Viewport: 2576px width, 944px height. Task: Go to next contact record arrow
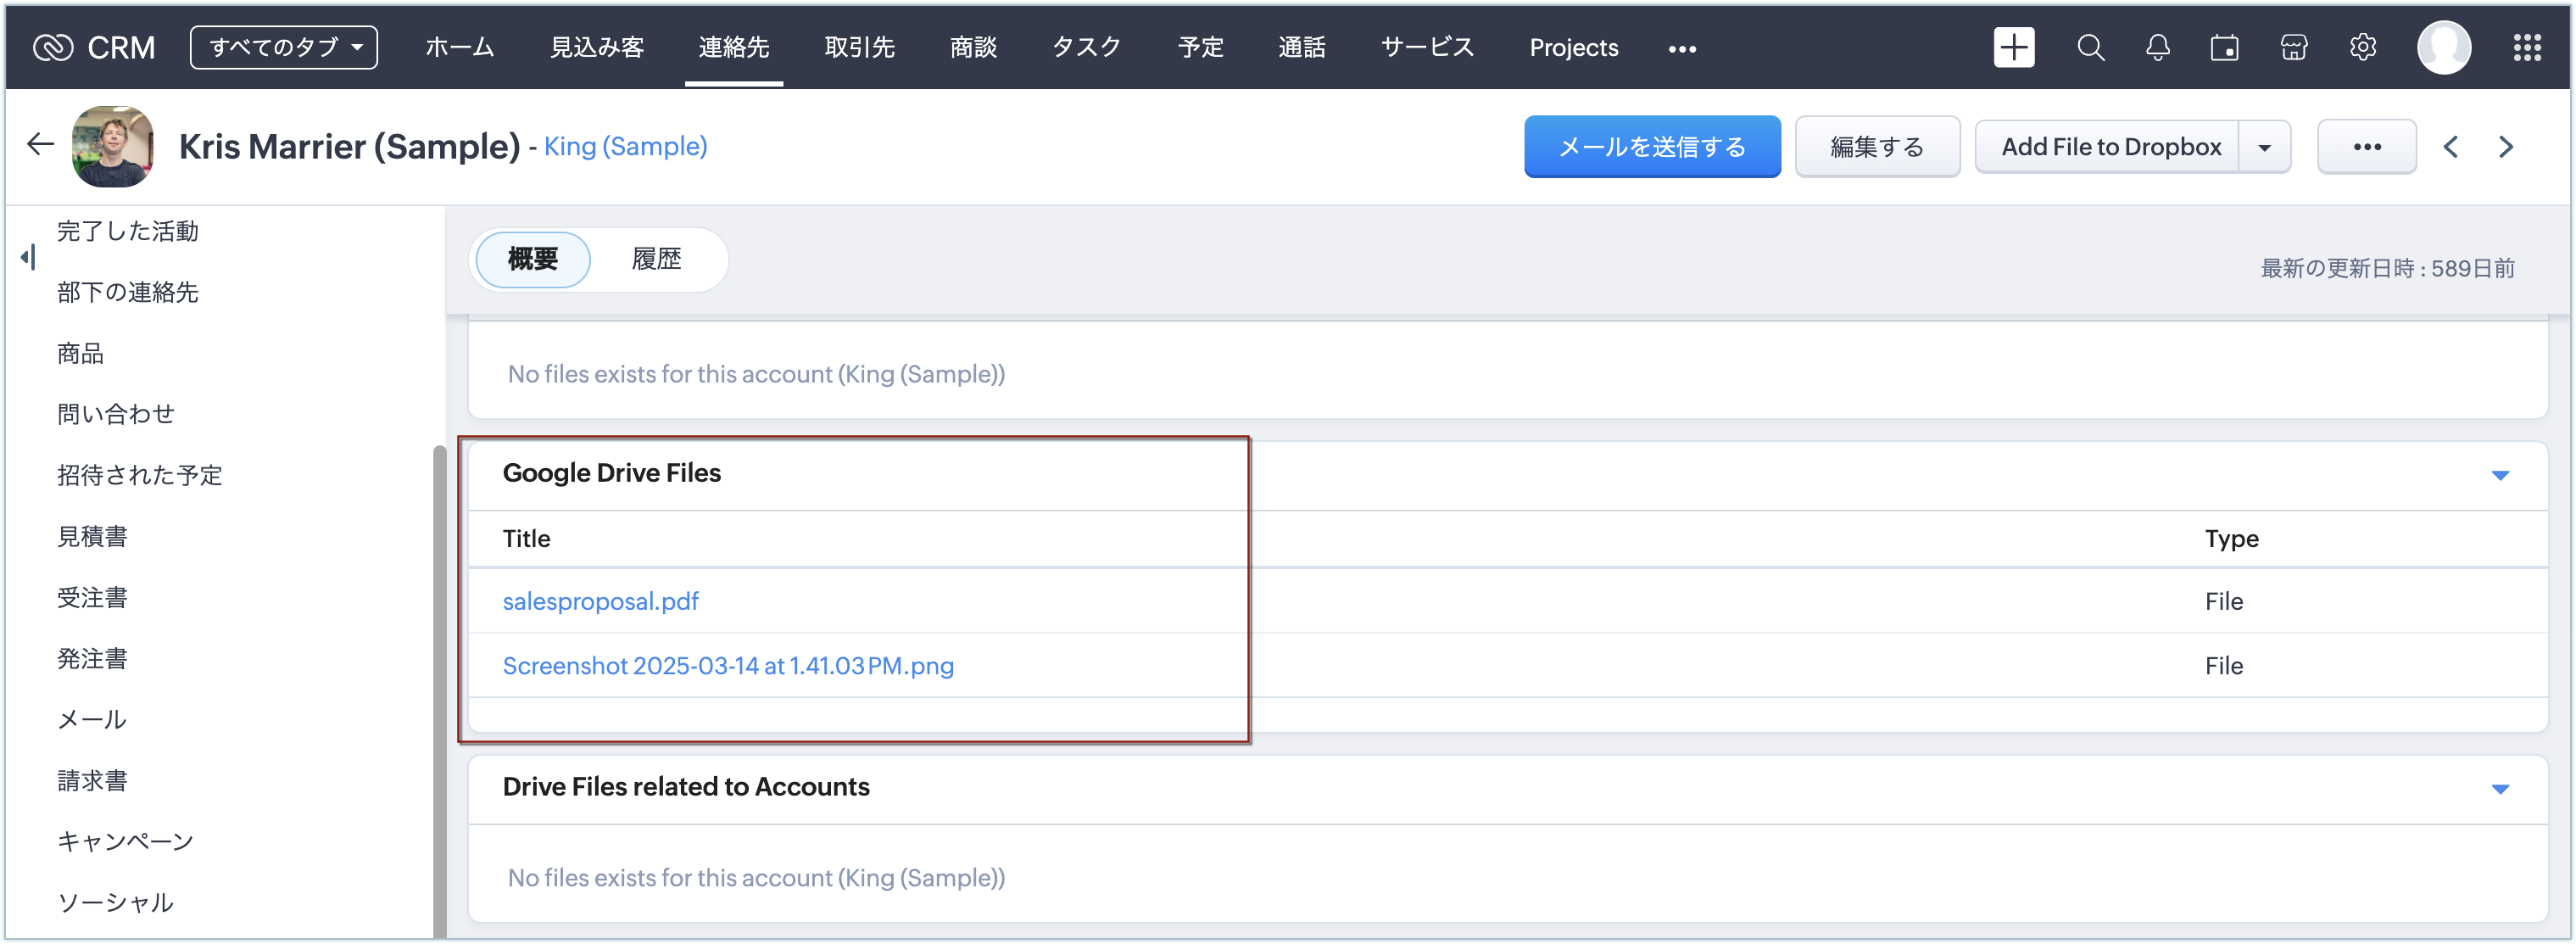point(2505,147)
